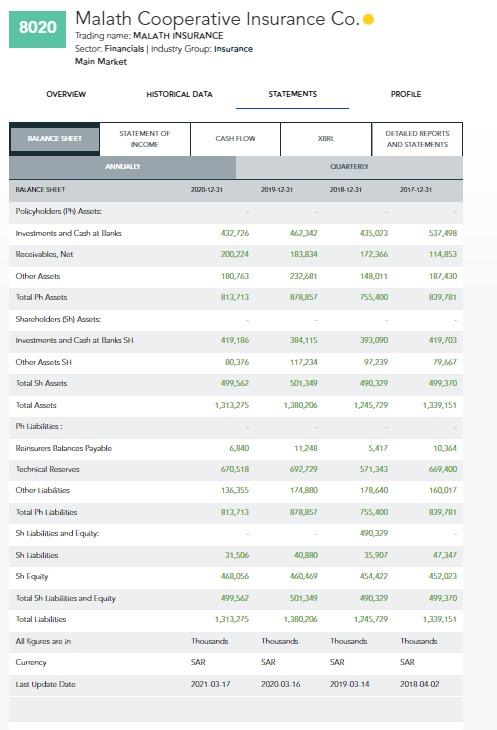Click the Investments and Cash at Banks row label
Image resolution: width=497 pixels, height=730 pixels.
(x=68, y=233)
